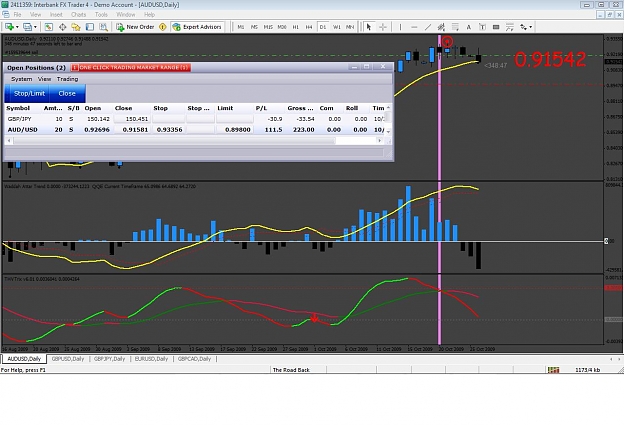
Task: Select the crosshair tool
Action: coord(383,27)
